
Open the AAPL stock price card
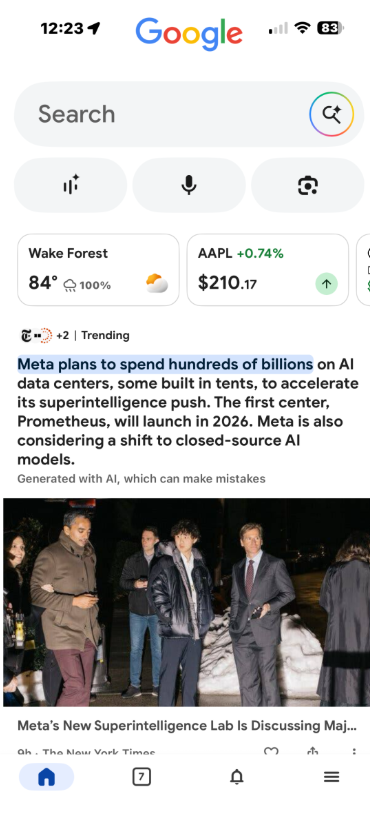(268, 270)
